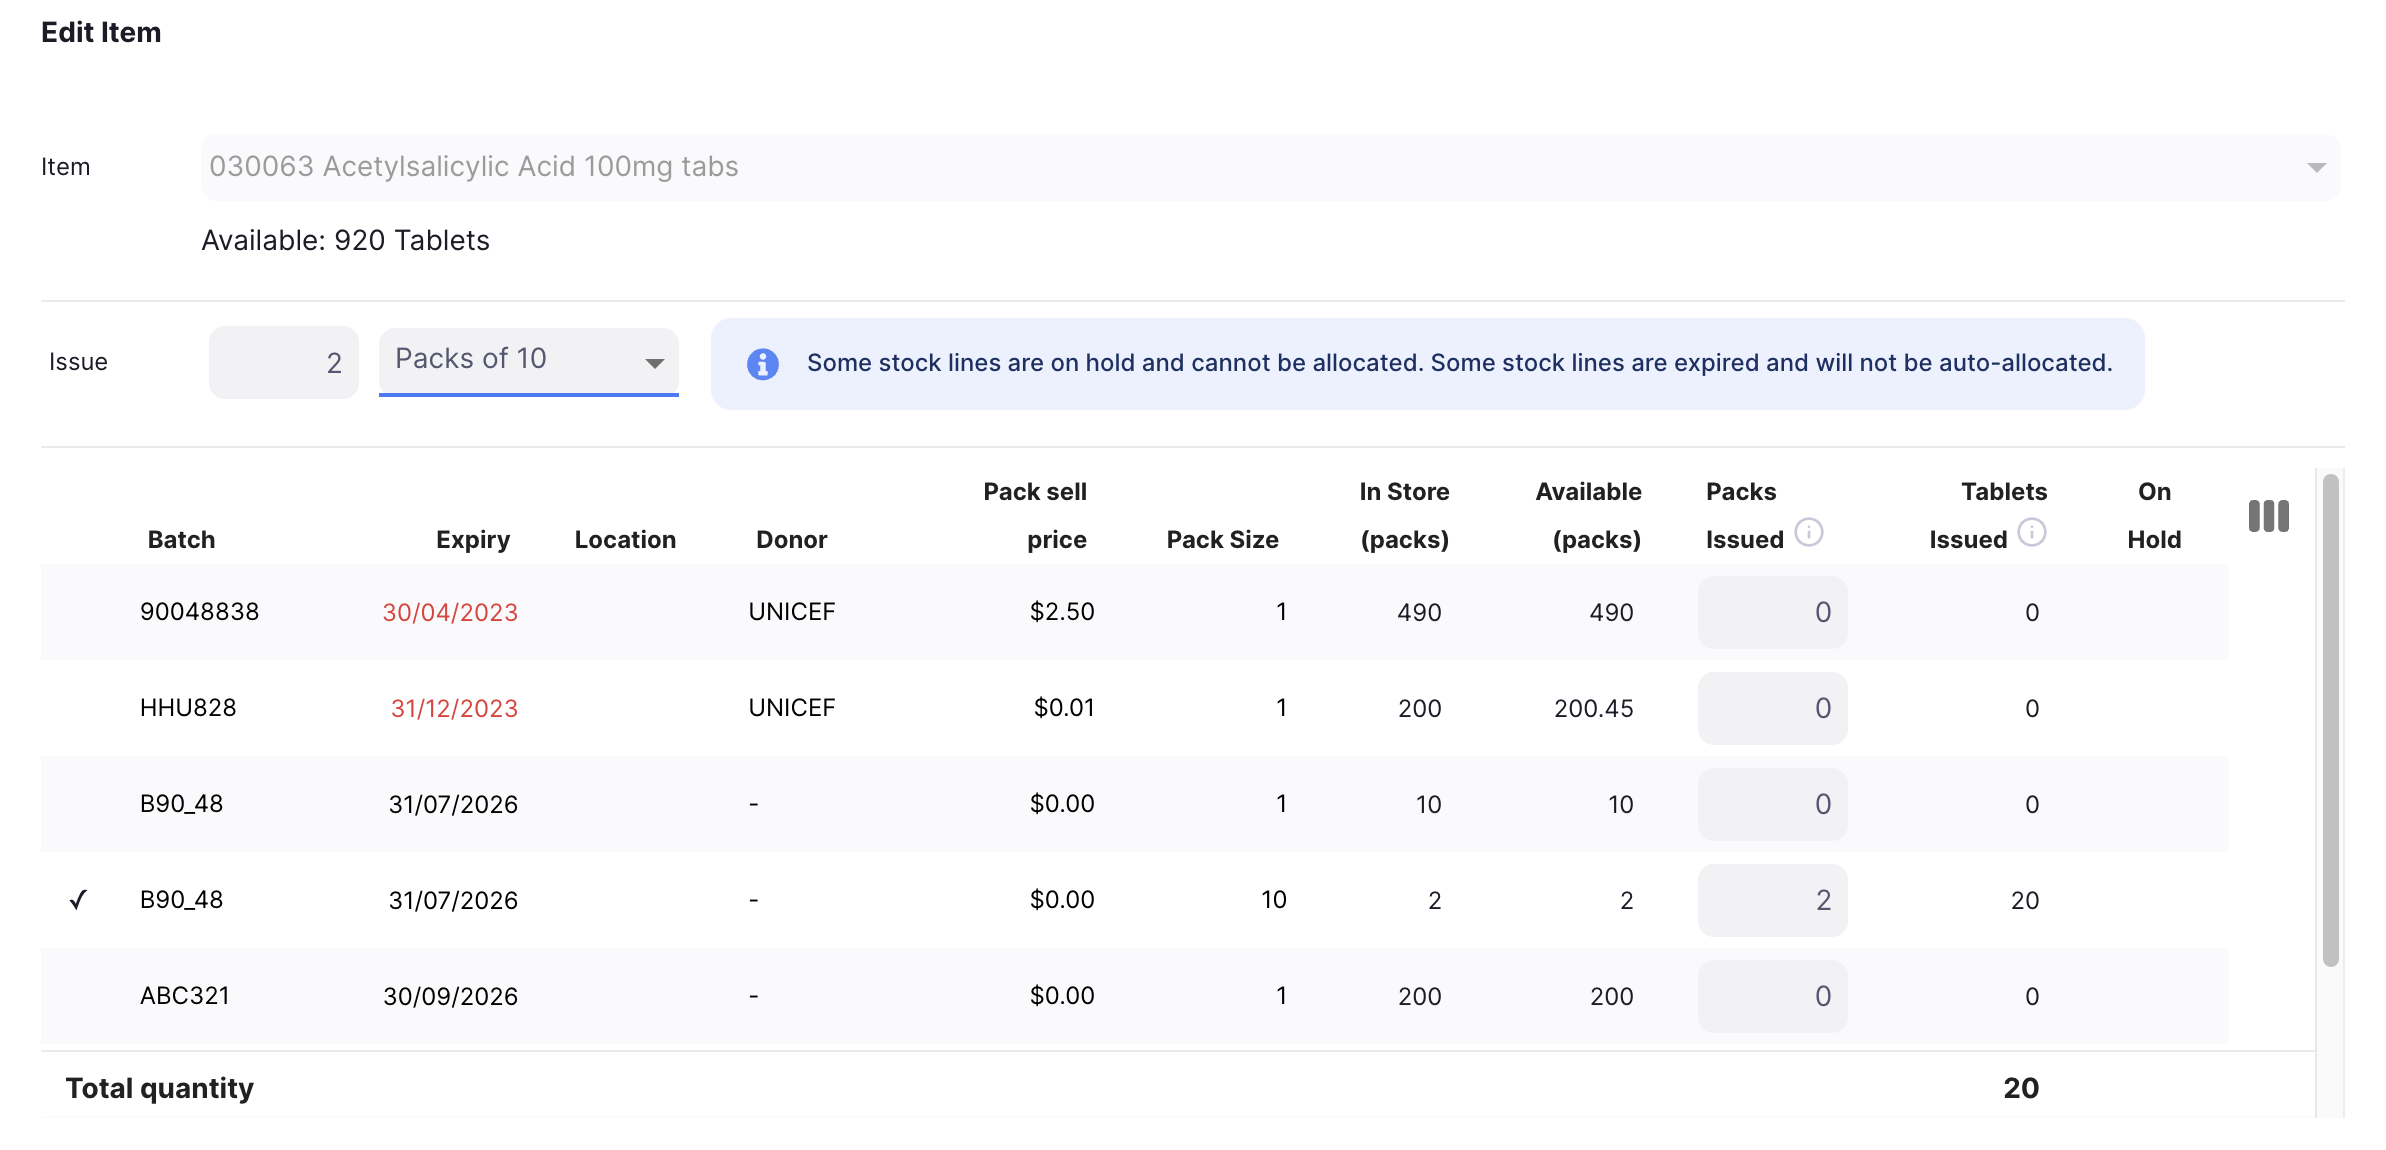Screen dimensions: 2386x1150
Task: Open the Packs of 10 dropdown
Action: [528, 361]
